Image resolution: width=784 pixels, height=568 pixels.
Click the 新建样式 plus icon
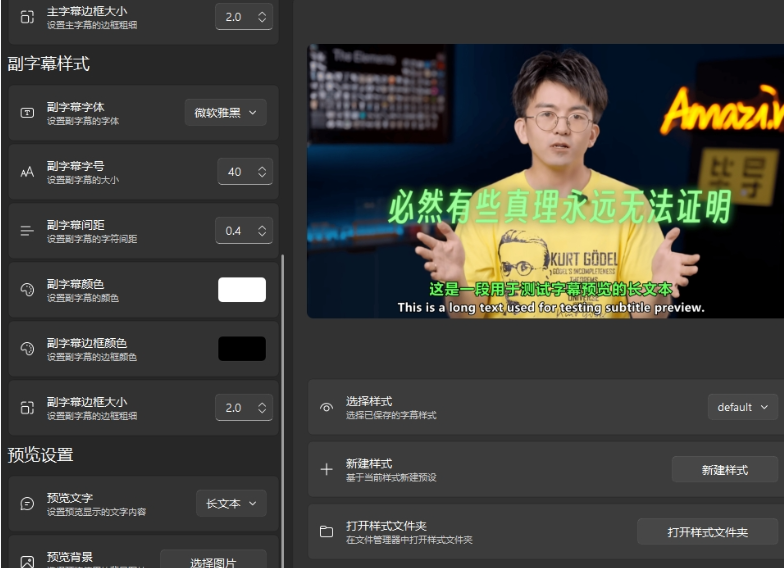(x=326, y=470)
